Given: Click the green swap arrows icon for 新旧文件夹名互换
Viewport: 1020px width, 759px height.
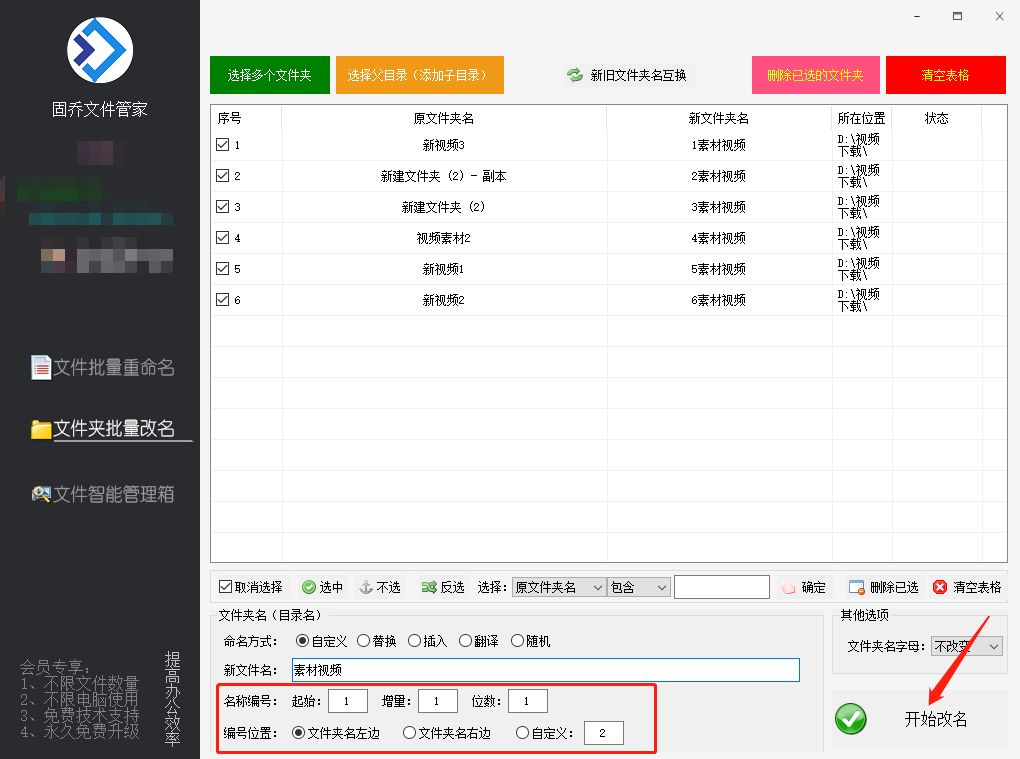Looking at the screenshot, I should [x=574, y=75].
